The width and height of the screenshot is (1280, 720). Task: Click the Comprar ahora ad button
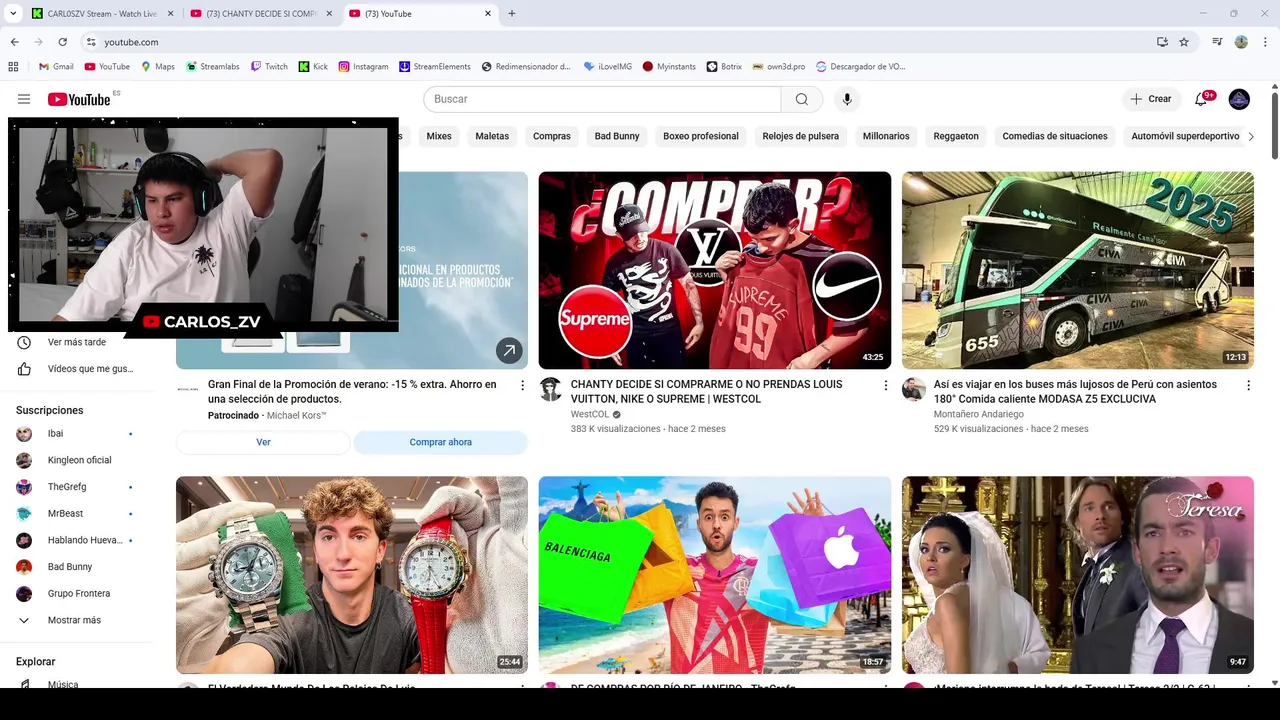pyautogui.click(x=440, y=442)
